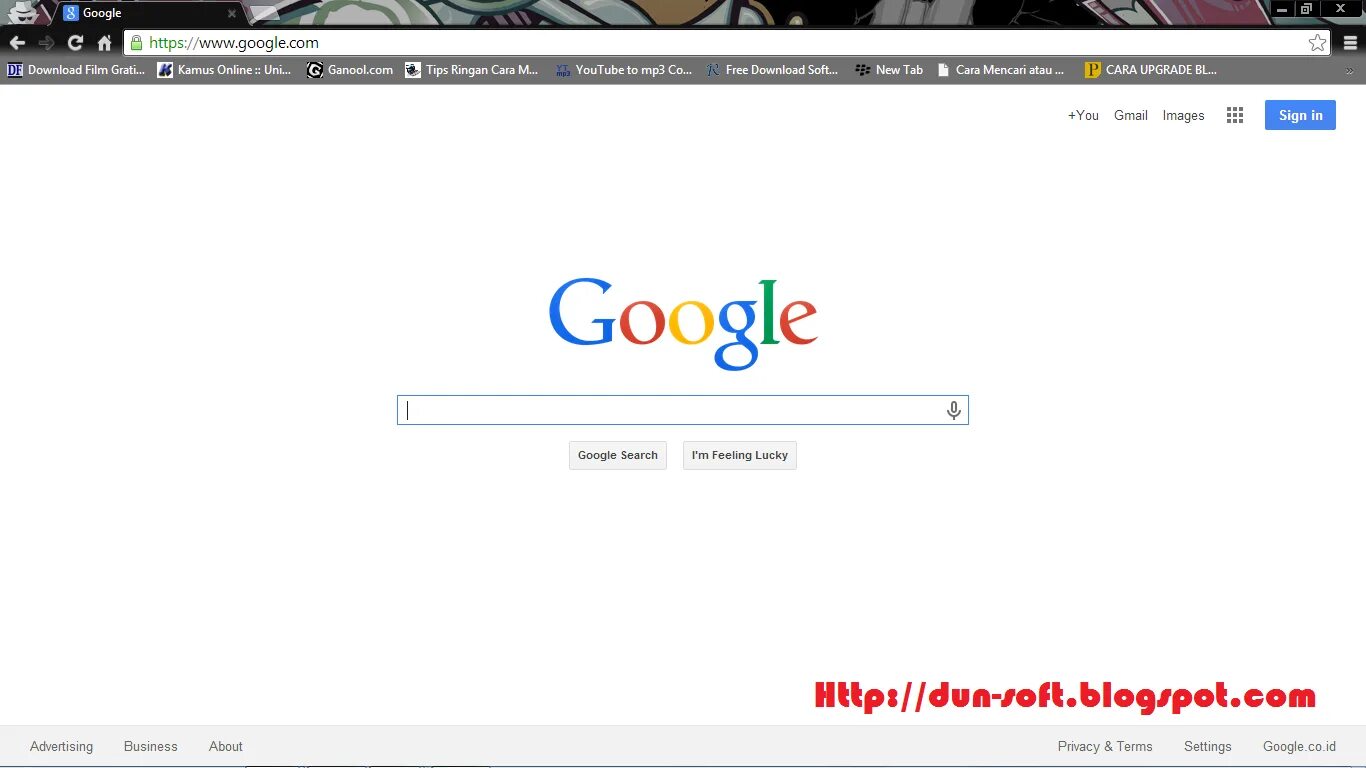Click the Google Search button
This screenshot has width=1366, height=768.
tap(618, 455)
